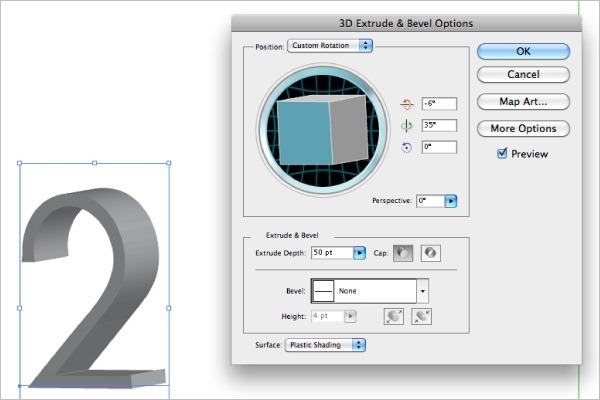Select the Bevel Extent In icon
The width and height of the screenshot is (600, 400).
(x=421, y=317)
